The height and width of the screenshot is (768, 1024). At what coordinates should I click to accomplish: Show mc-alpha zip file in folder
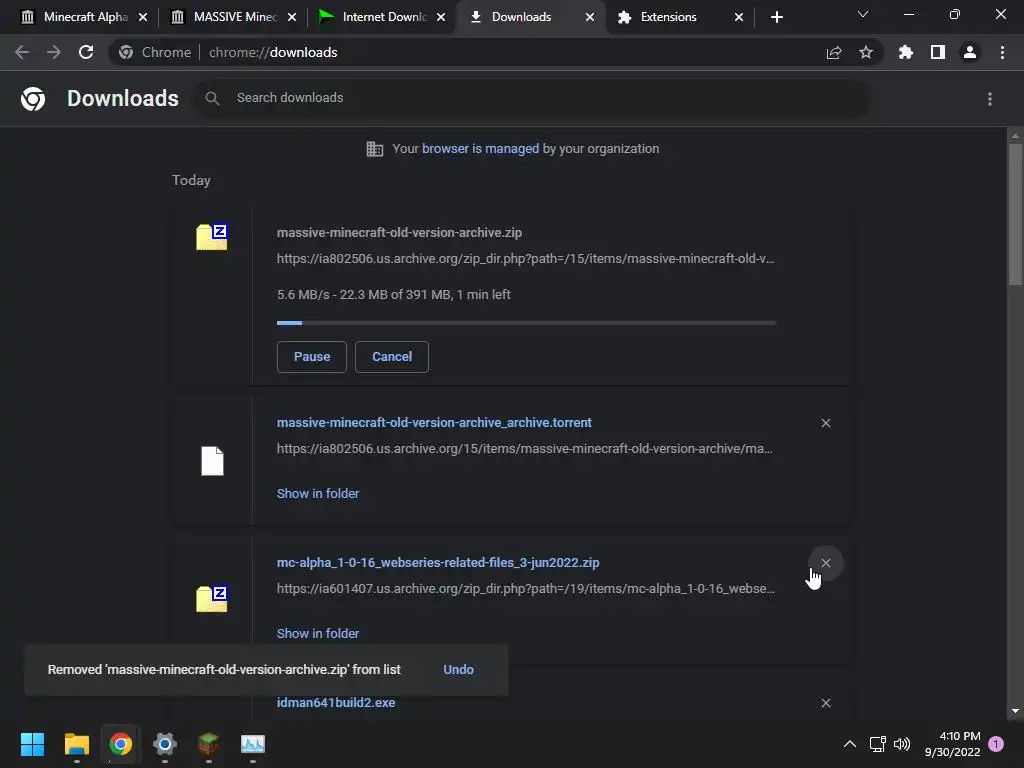318,633
